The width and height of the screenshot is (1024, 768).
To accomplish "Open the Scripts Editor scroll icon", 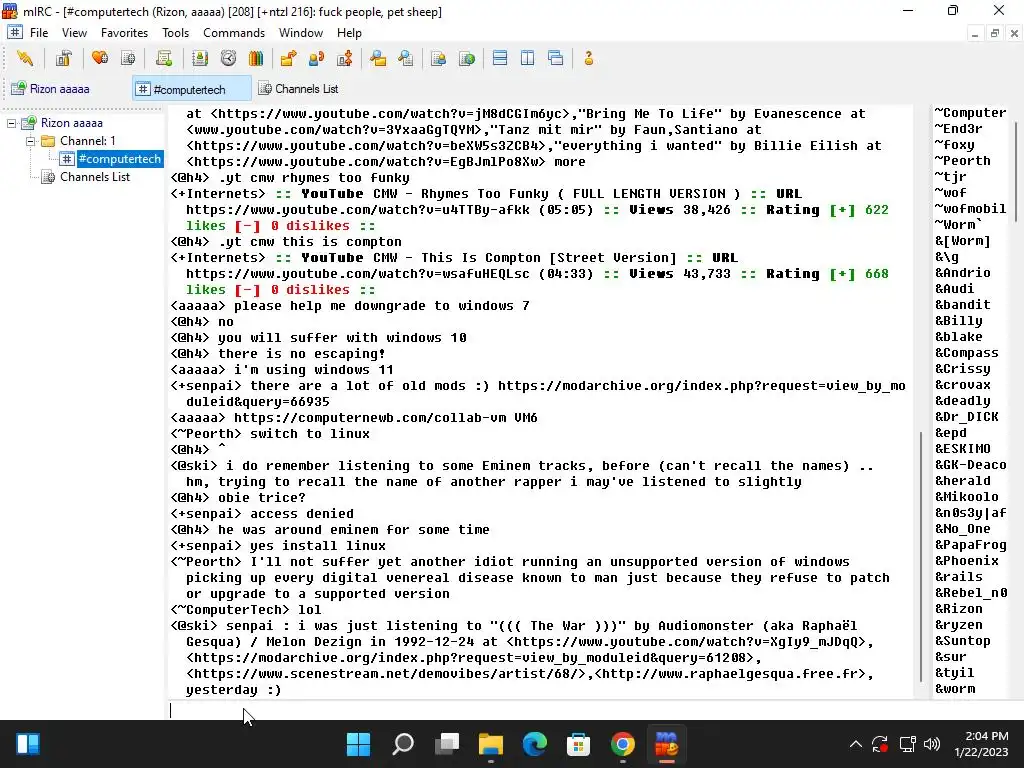I will point(164,59).
